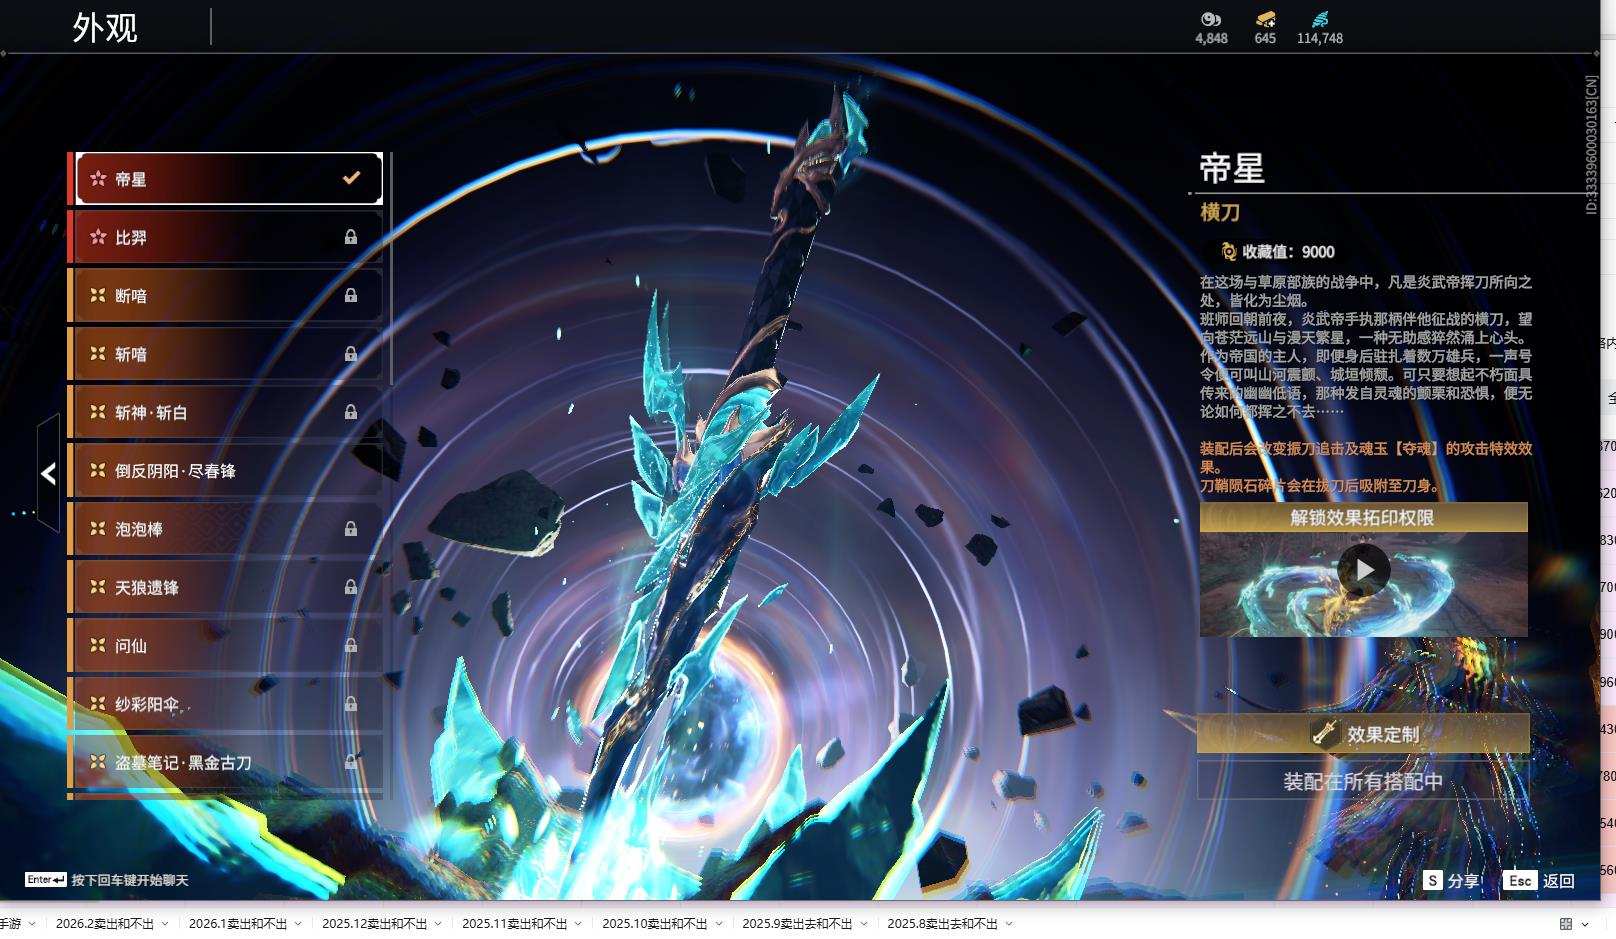
Task: Click the lock icon on the 断喑 row
Action: pyautogui.click(x=351, y=295)
